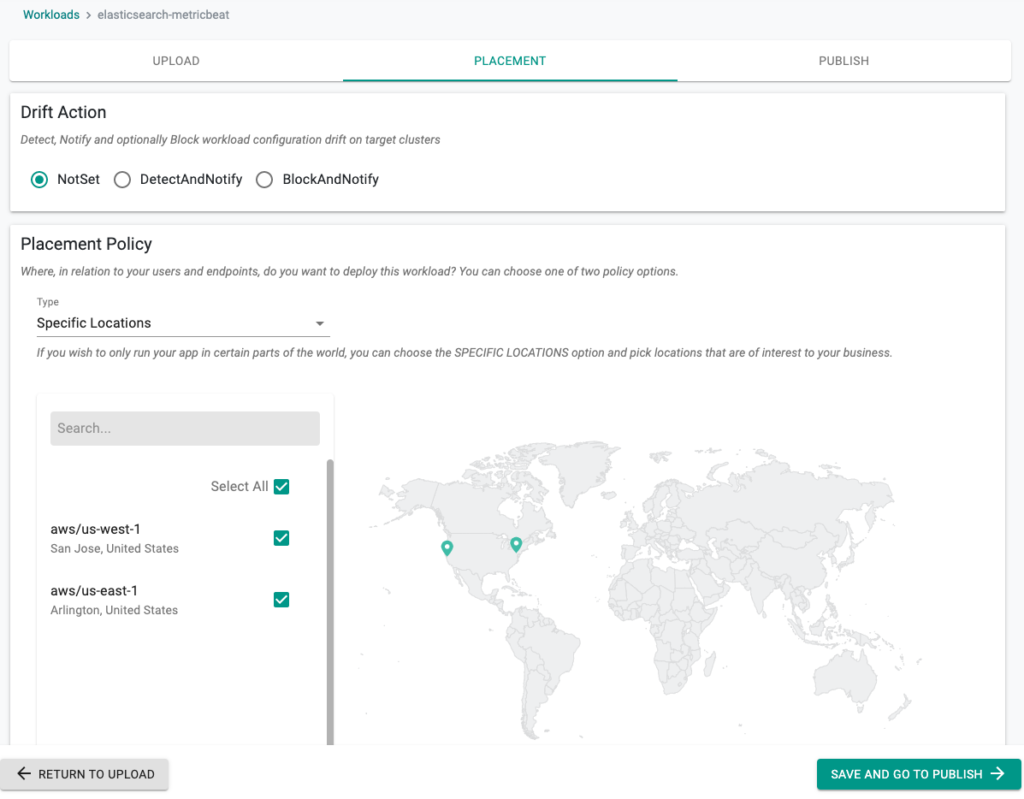Click the locations list scrollbar
The width and height of the screenshot is (1024, 799).
coord(330,601)
